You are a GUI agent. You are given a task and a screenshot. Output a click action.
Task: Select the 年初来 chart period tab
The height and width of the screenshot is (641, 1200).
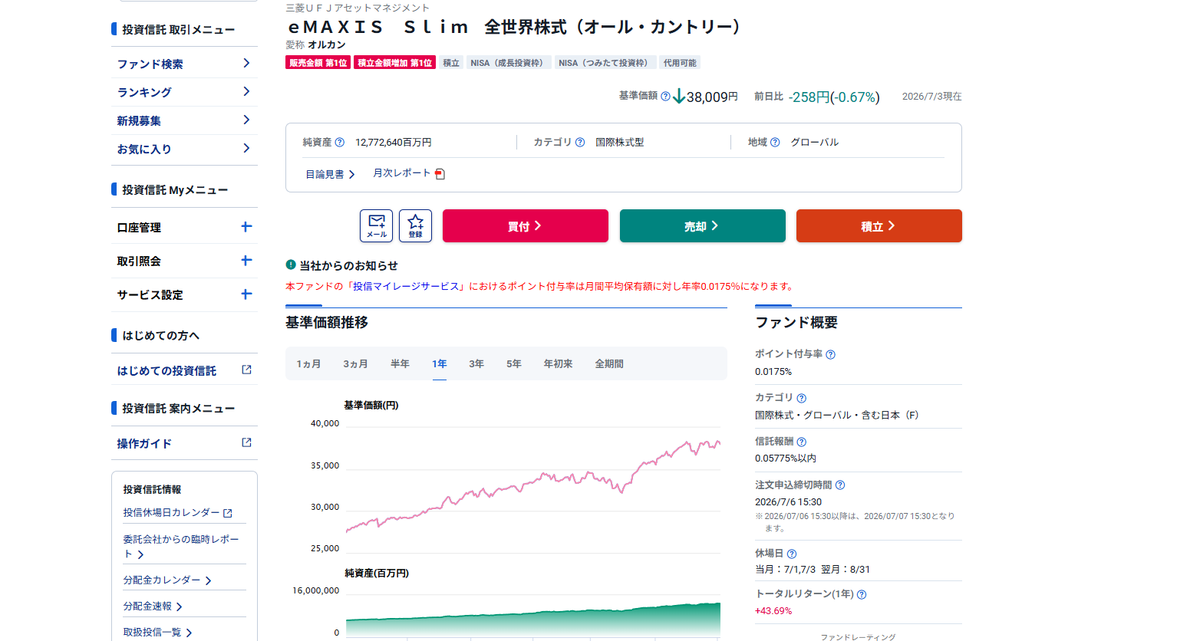pos(558,364)
